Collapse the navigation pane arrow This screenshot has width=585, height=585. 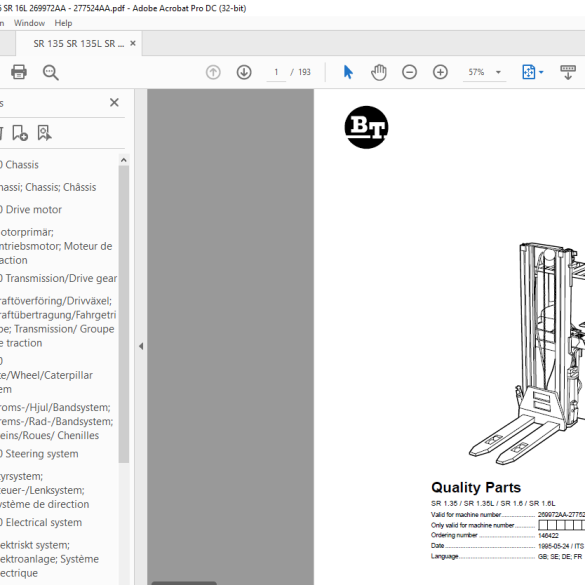click(141, 346)
